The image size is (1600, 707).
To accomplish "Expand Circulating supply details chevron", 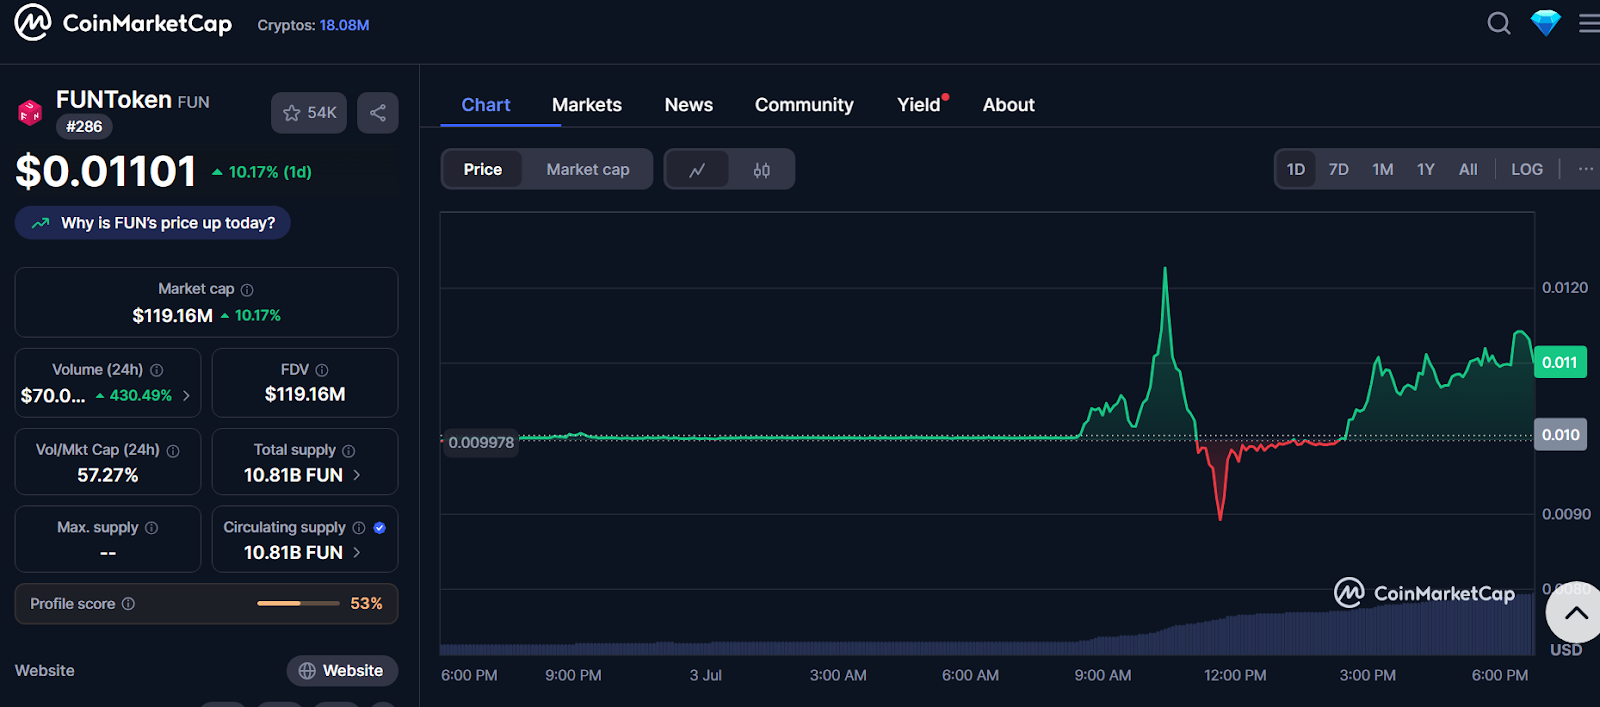I will (357, 552).
